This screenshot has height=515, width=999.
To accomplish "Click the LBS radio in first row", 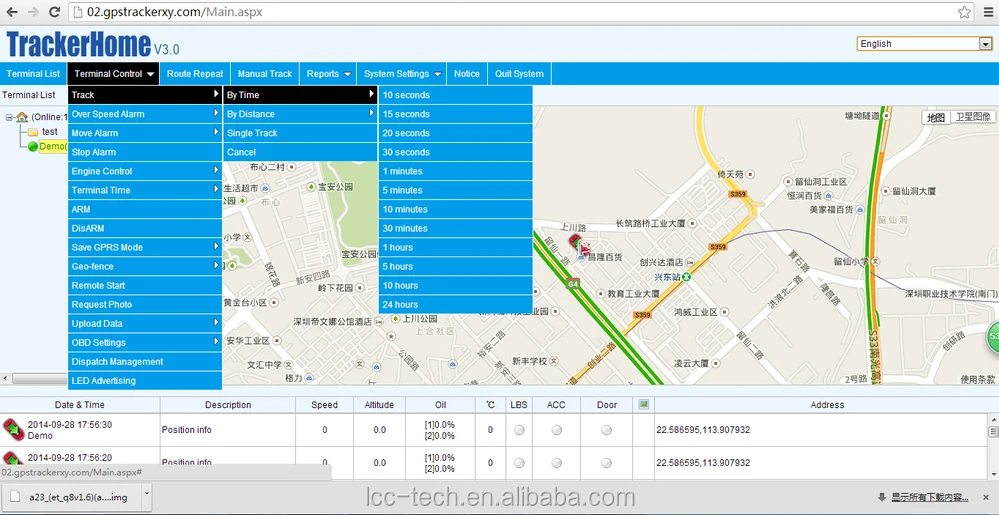I will point(519,430).
